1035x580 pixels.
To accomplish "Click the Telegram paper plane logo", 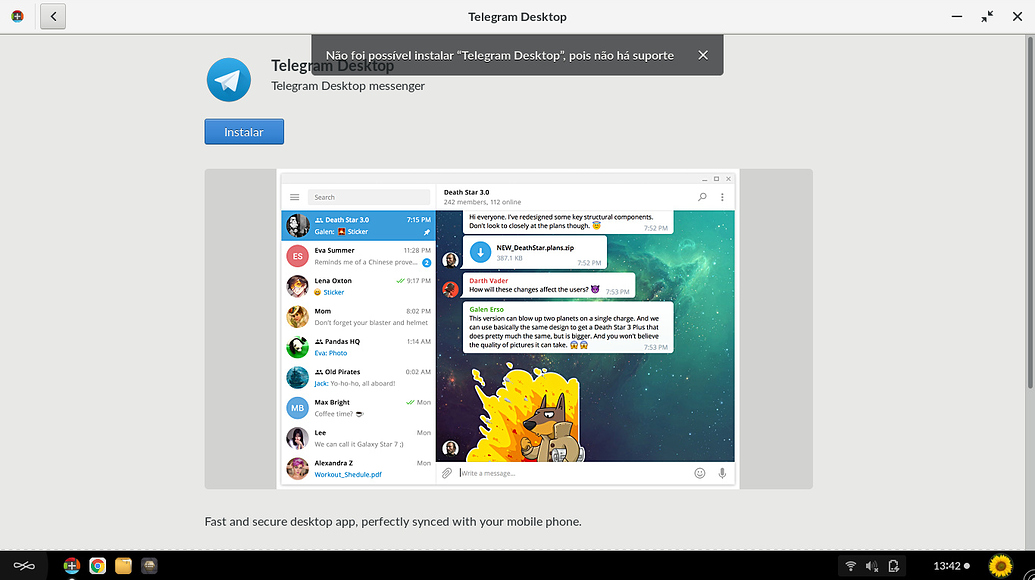I will click(x=229, y=79).
